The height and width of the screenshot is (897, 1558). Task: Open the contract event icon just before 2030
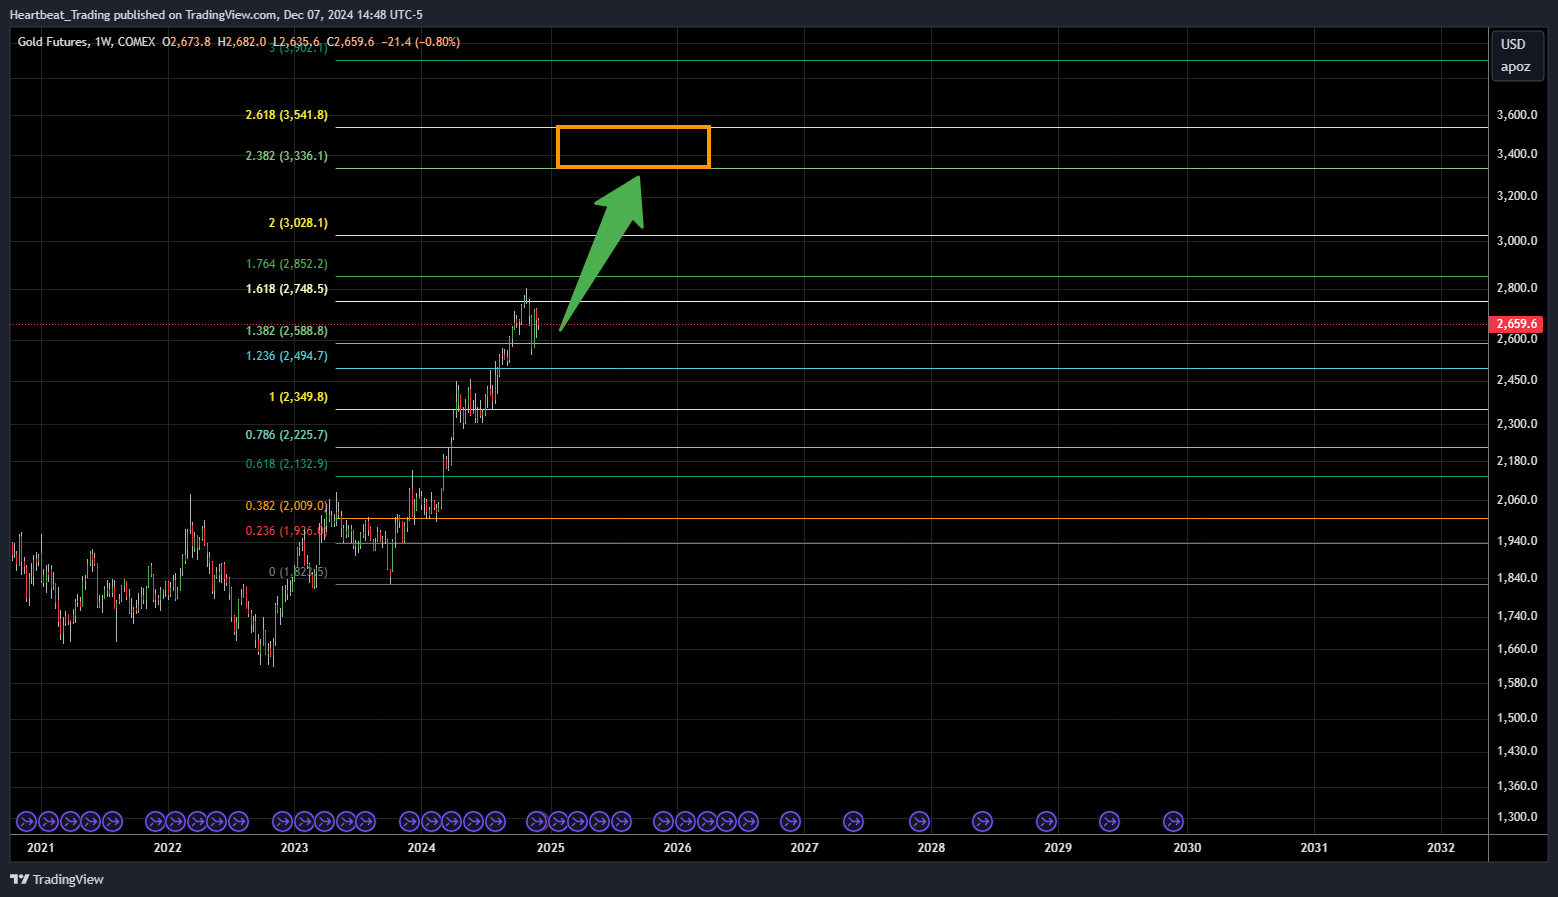[x=1173, y=822]
